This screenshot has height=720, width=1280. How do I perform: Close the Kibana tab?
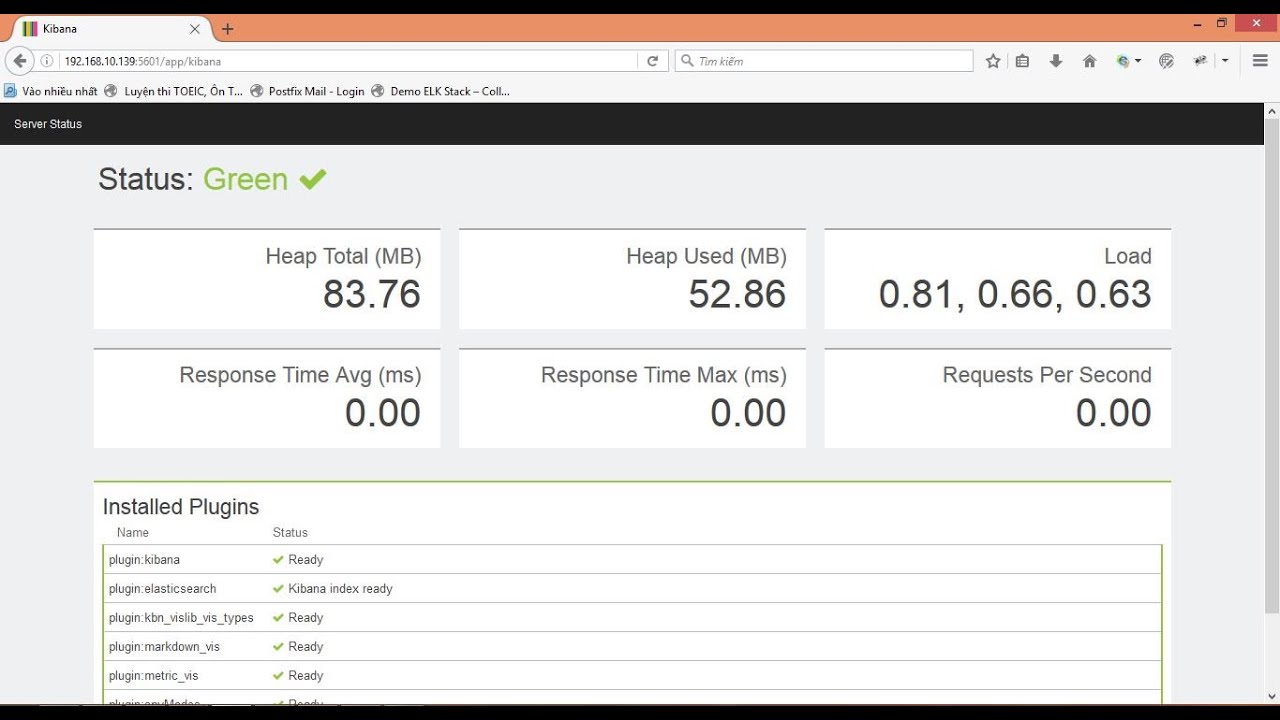[x=195, y=29]
